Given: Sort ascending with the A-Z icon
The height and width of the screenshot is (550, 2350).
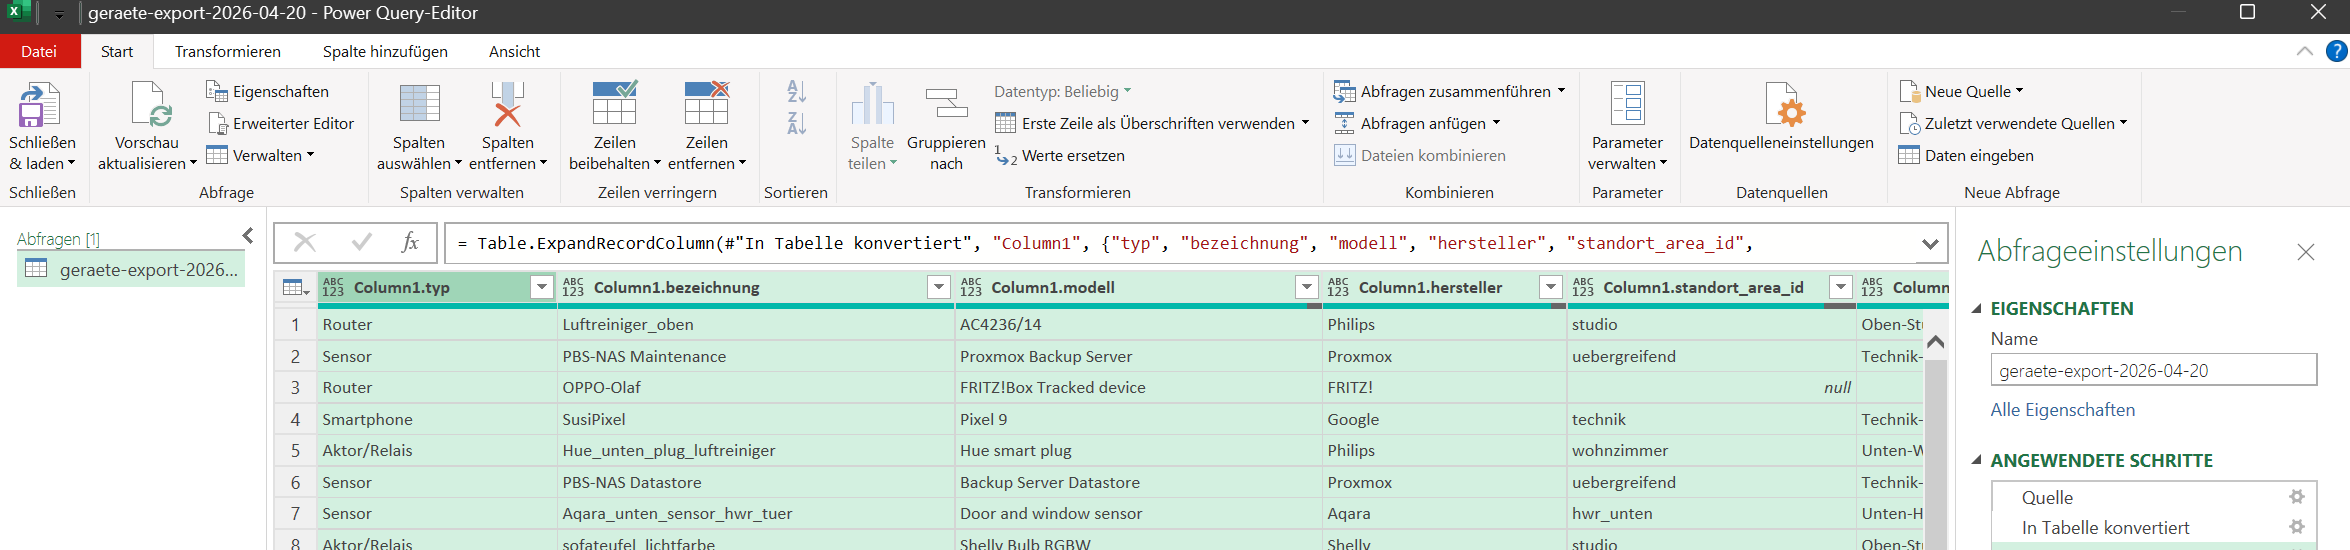Looking at the screenshot, I should (796, 92).
